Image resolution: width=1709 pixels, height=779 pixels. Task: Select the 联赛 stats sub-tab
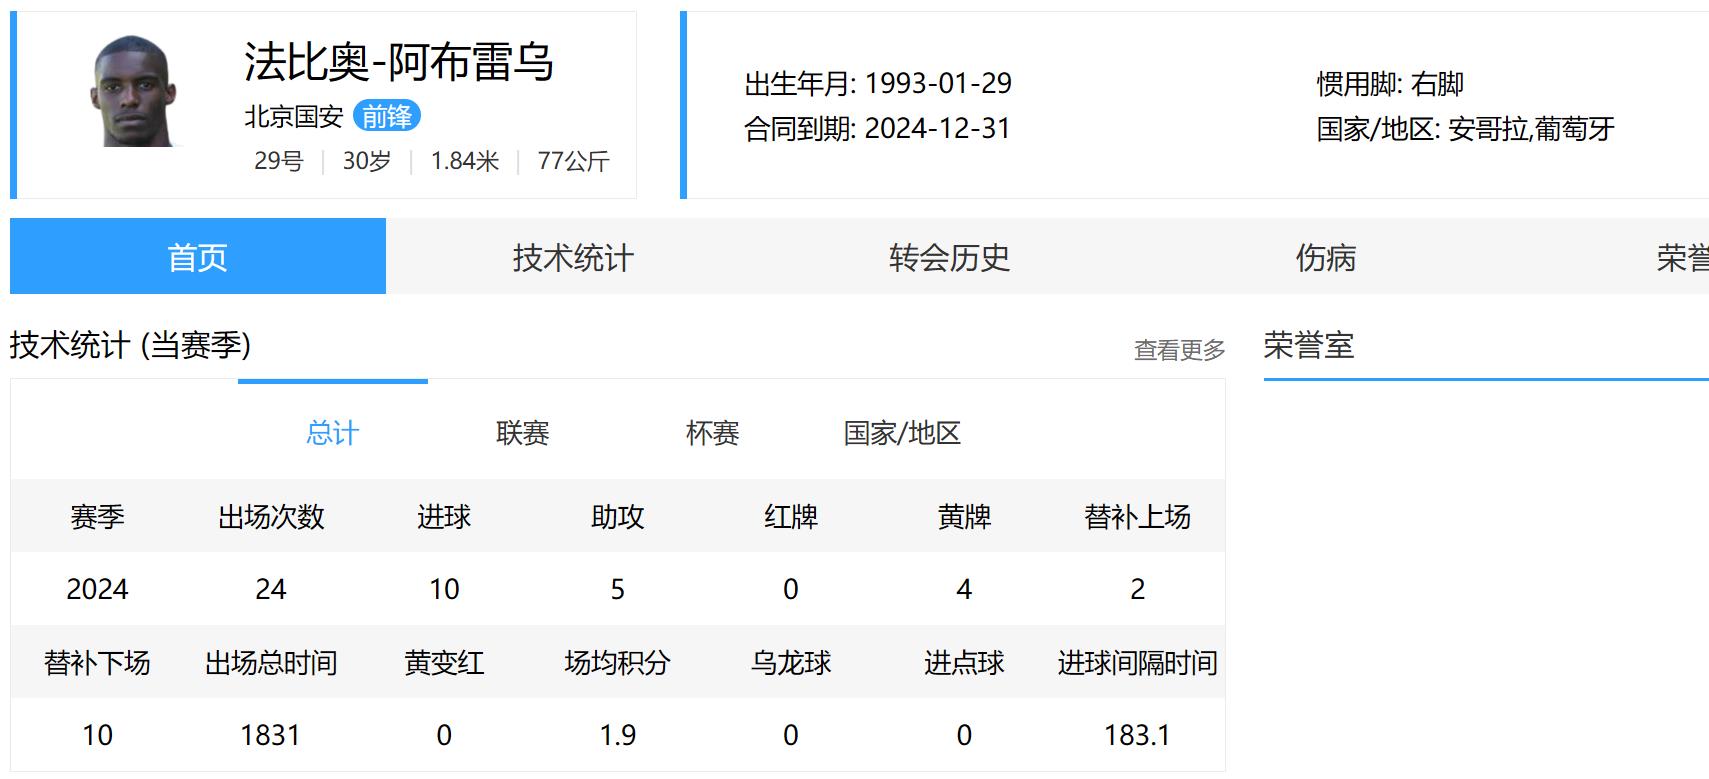click(x=522, y=433)
